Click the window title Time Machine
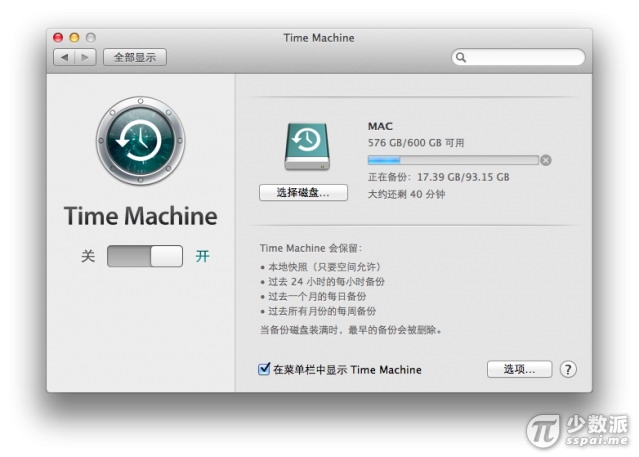The image size is (639, 457). pos(319,38)
